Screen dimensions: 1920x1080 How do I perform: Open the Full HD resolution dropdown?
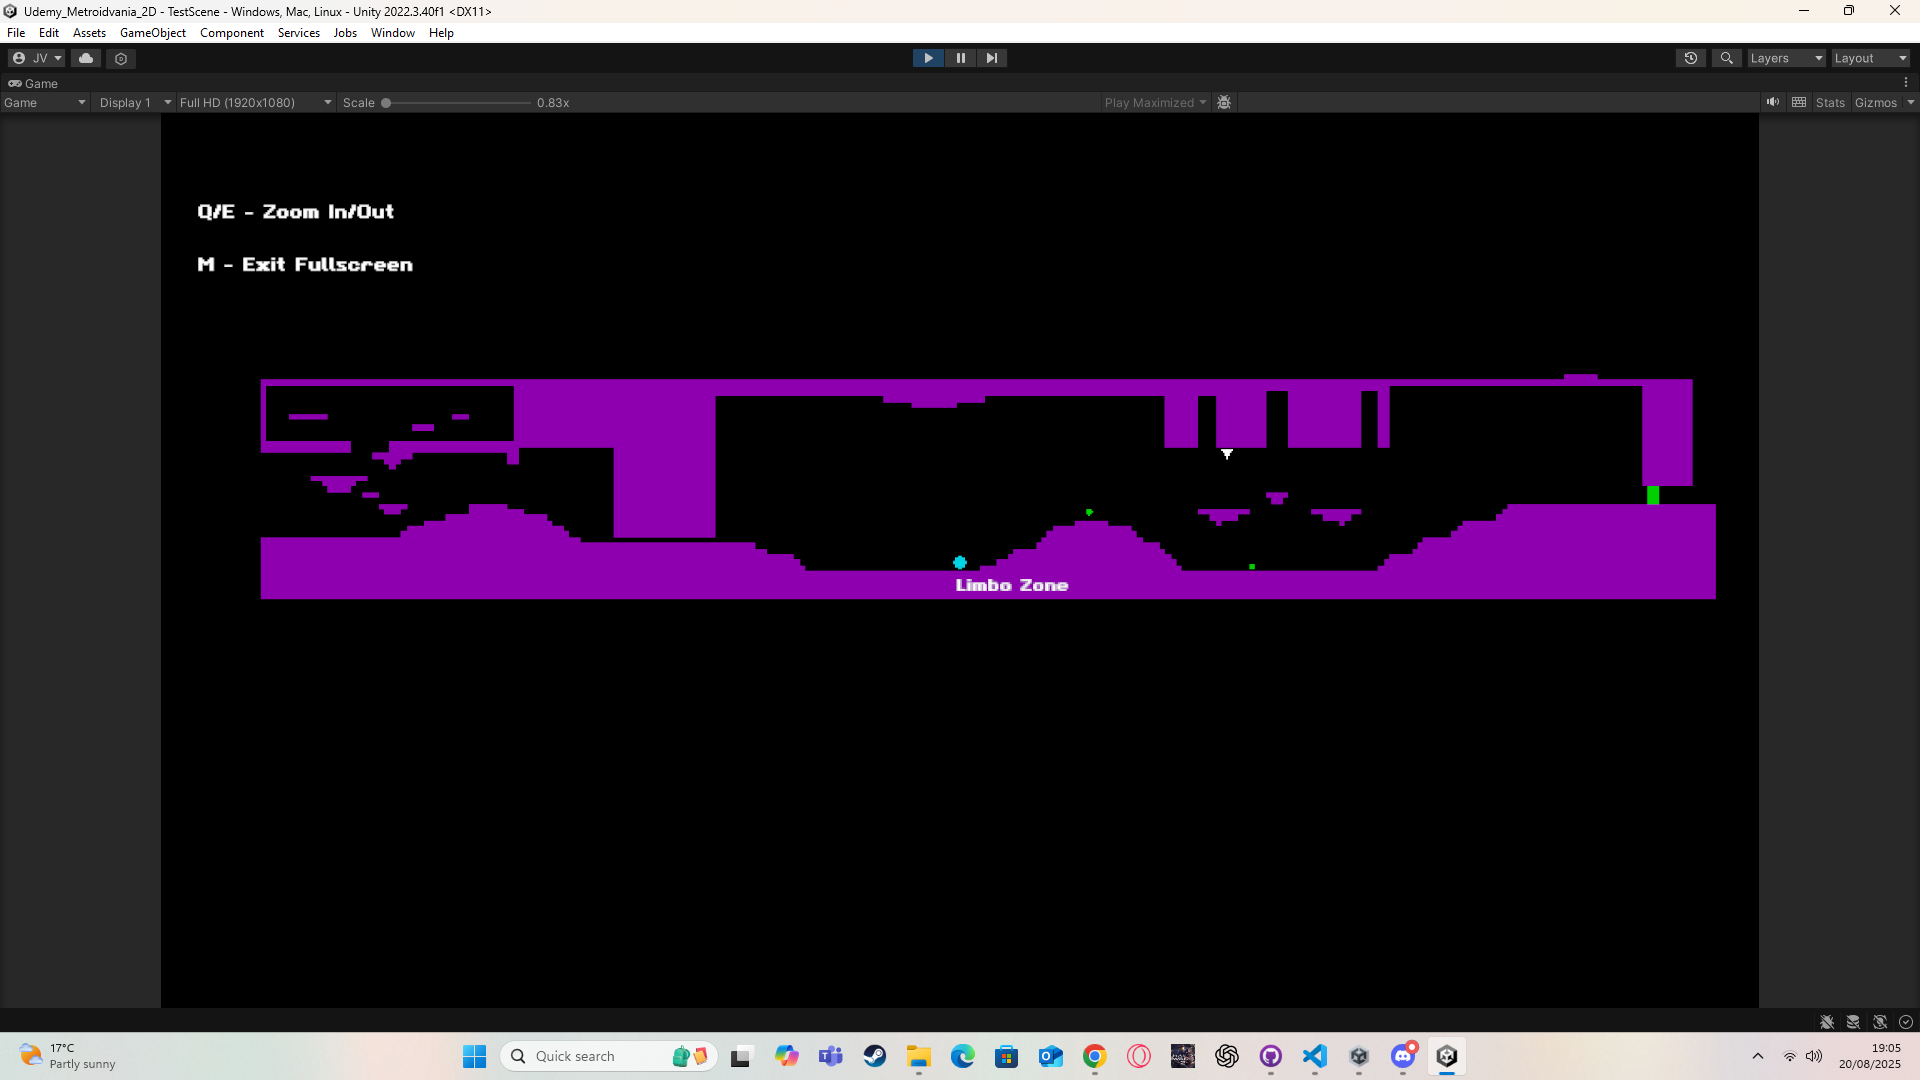pyautogui.click(x=255, y=103)
